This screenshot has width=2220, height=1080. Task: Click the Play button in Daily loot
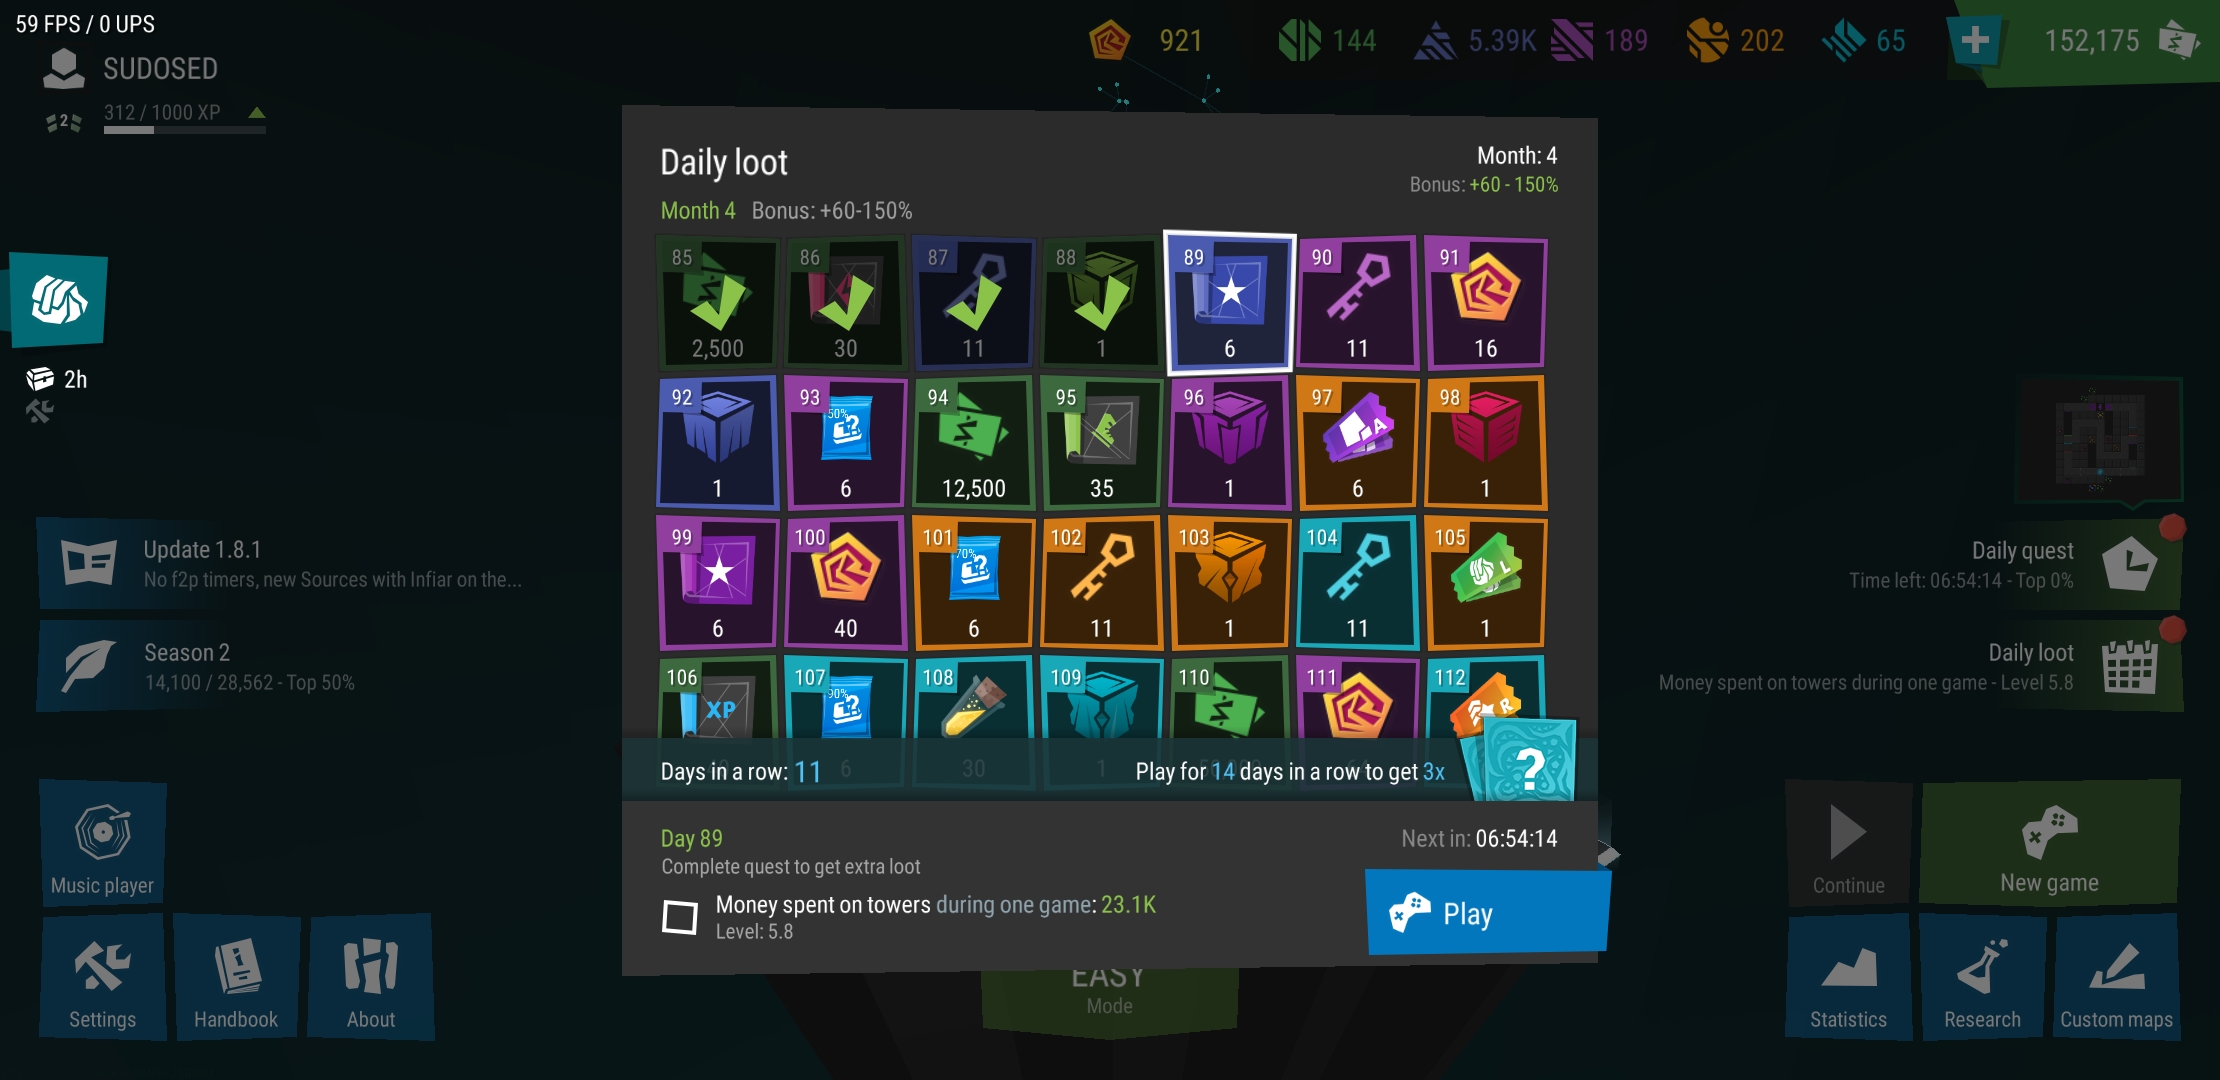coord(1487,912)
